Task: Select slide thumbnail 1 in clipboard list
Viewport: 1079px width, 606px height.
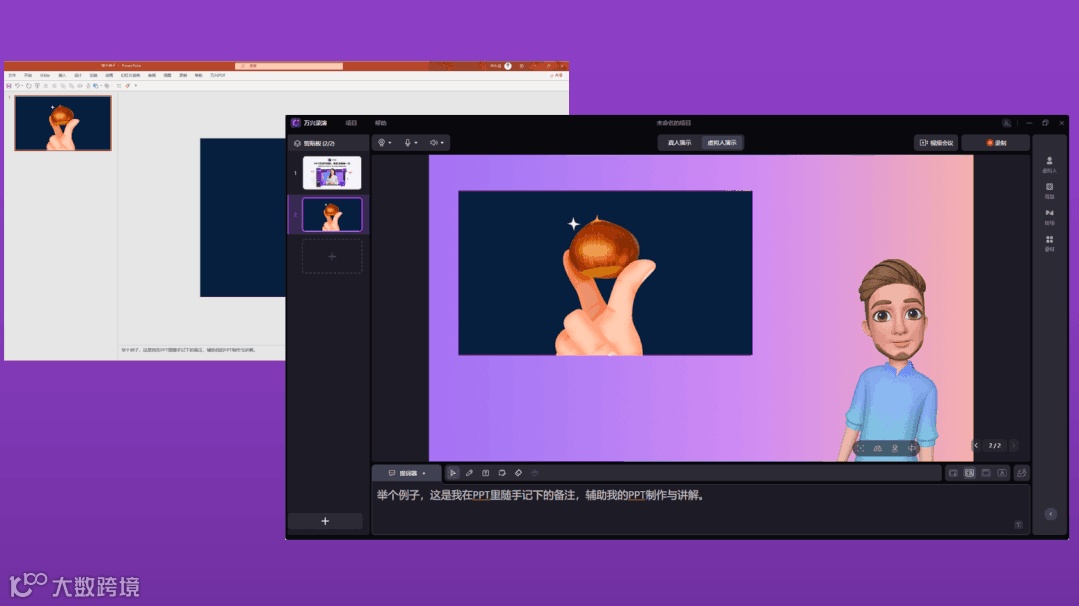Action: (332, 173)
